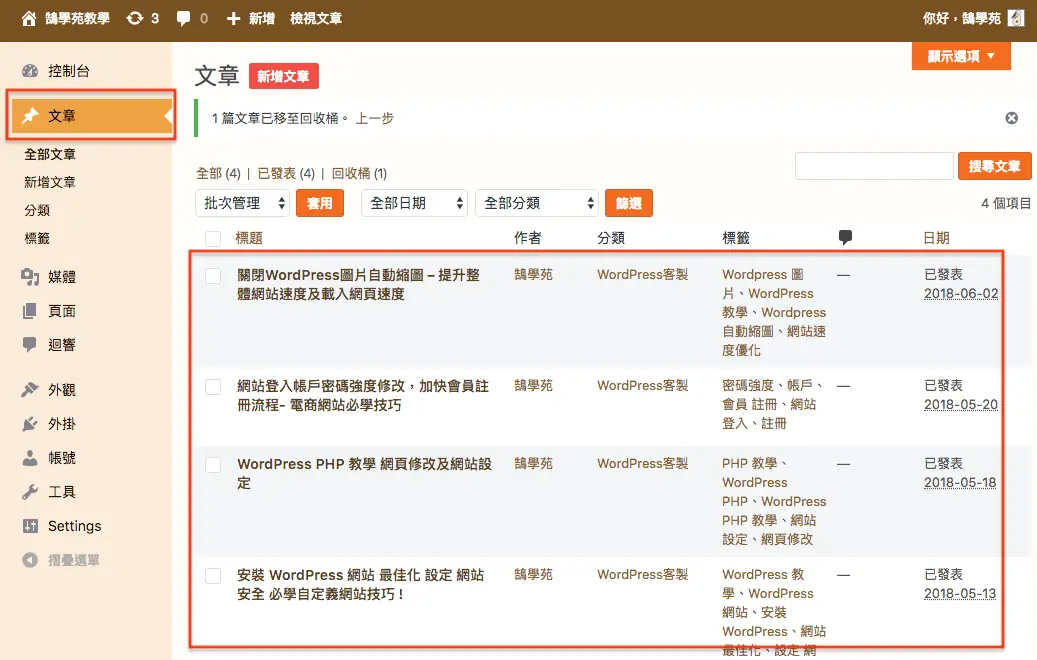Open the 標籤 submenu item in the sidebar
This screenshot has height=660, width=1037.
coord(37,238)
